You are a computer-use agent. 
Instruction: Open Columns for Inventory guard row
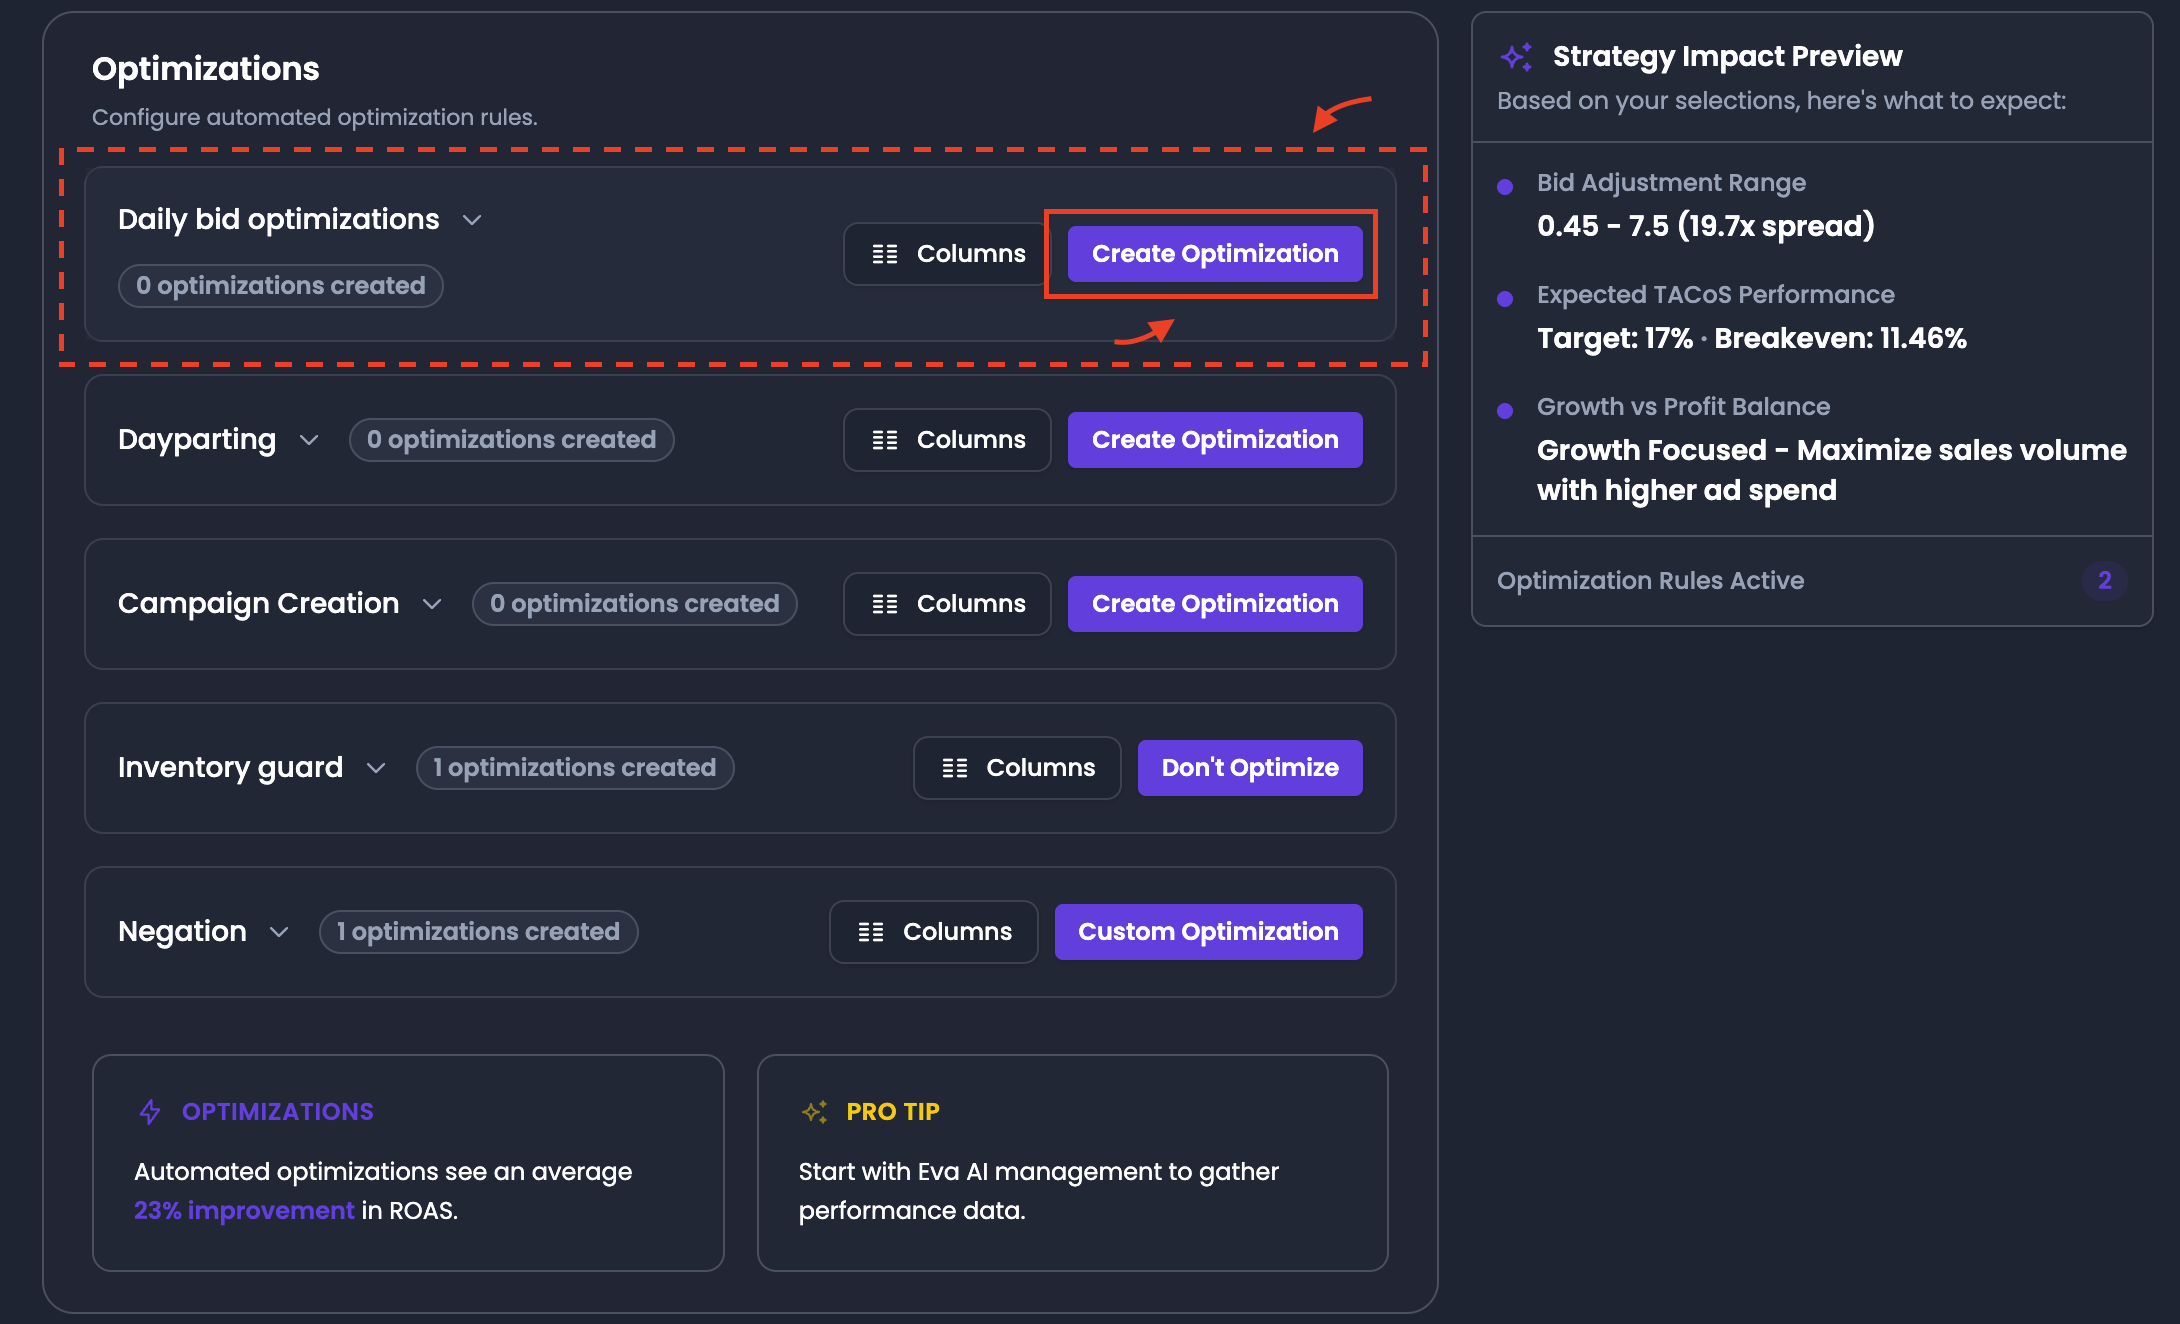click(x=1017, y=768)
